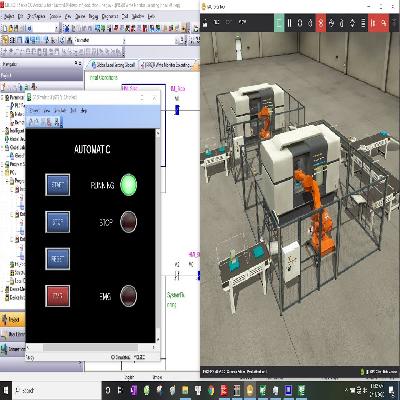The width and height of the screenshot is (400, 400).
Task: Click the Open project icon in GX Works2 toolbar
Action: pyautogui.click(x=11, y=29)
